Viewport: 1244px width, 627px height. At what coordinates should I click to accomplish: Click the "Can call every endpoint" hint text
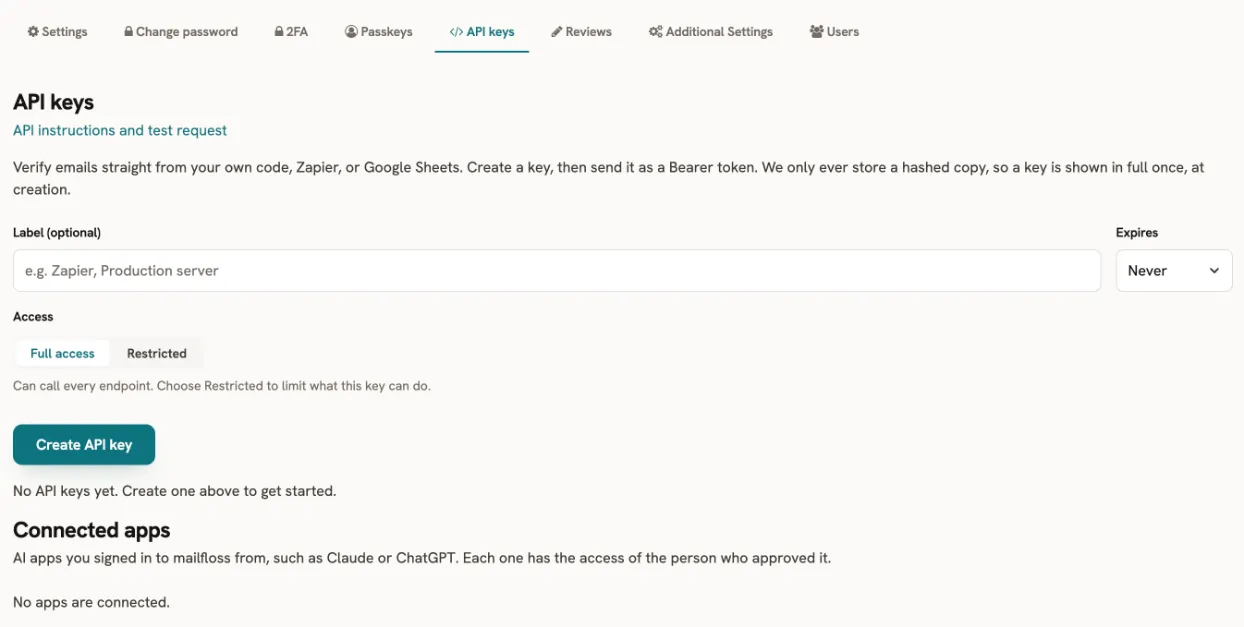222,386
